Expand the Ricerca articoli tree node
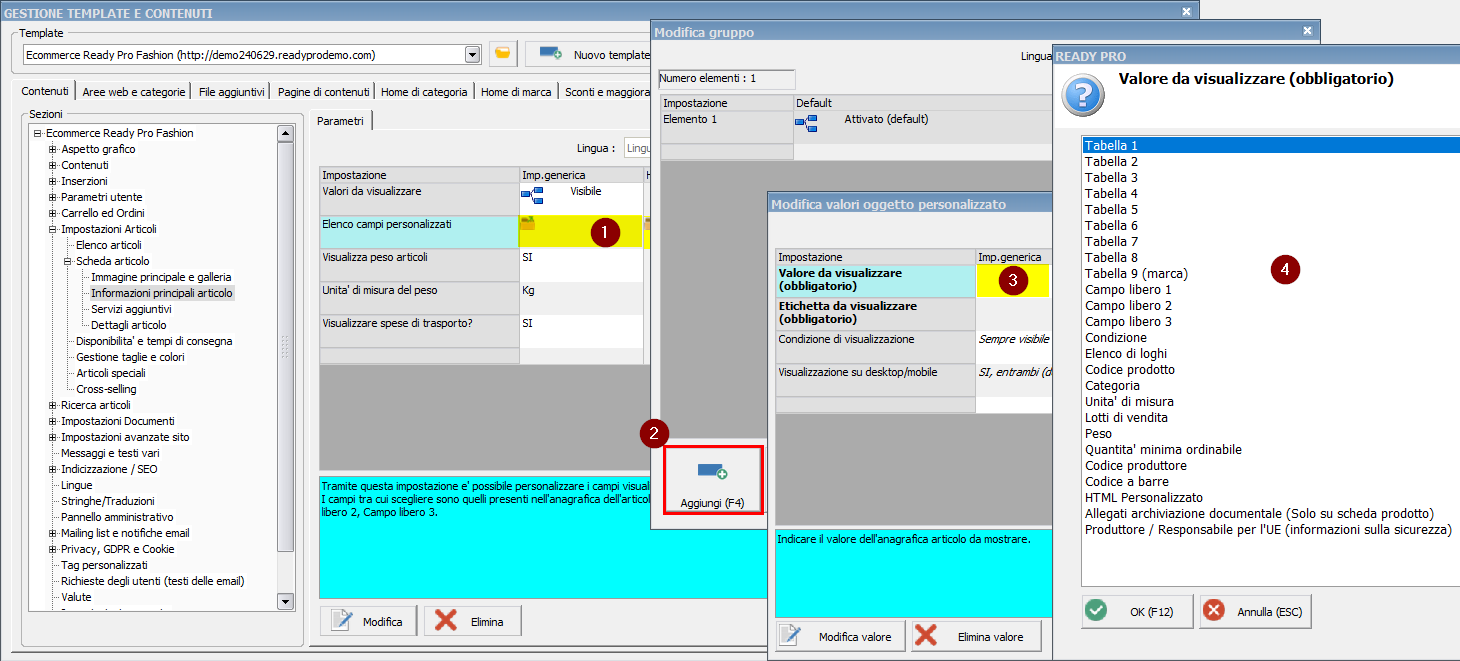Image resolution: width=1460 pixels, height=661 pixels. 53,405
